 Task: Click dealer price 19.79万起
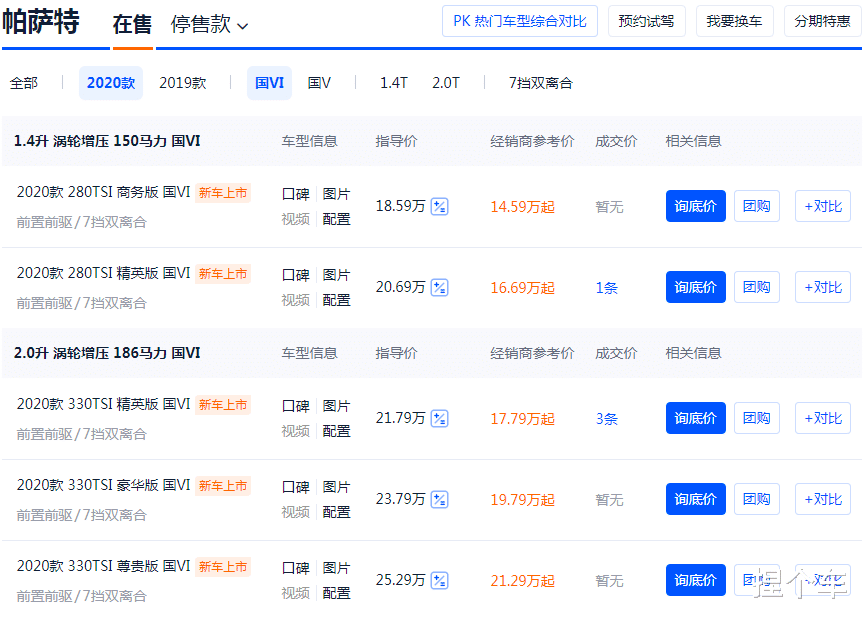coord(522,500)
